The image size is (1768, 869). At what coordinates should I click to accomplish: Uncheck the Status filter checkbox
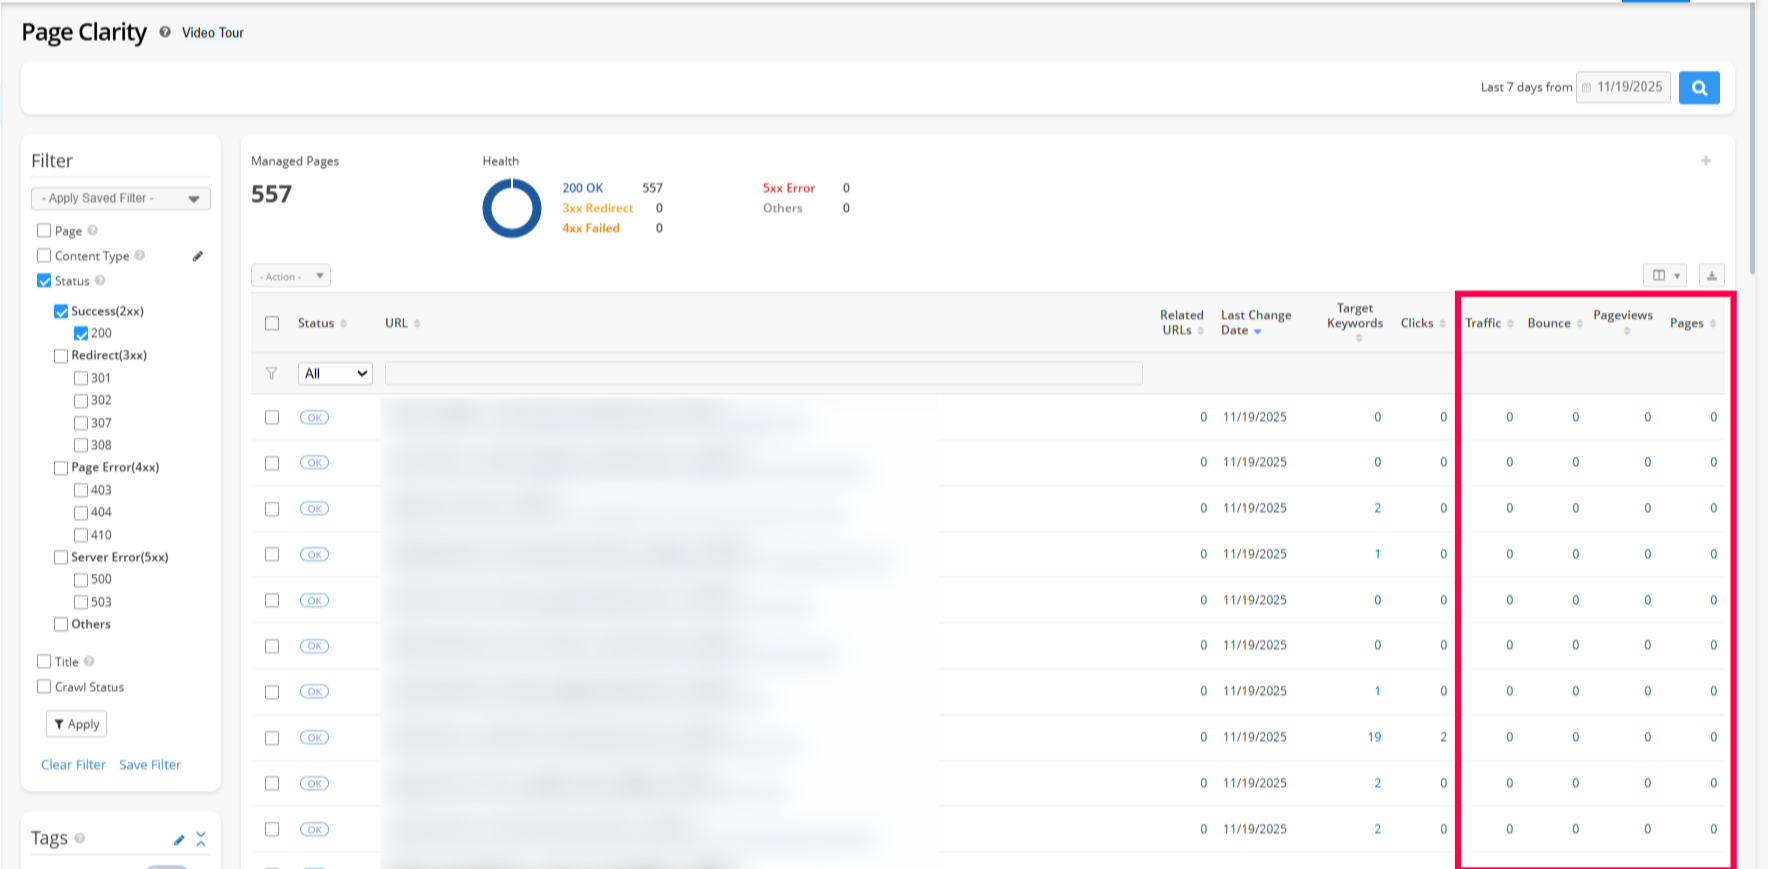pos(44,281)
